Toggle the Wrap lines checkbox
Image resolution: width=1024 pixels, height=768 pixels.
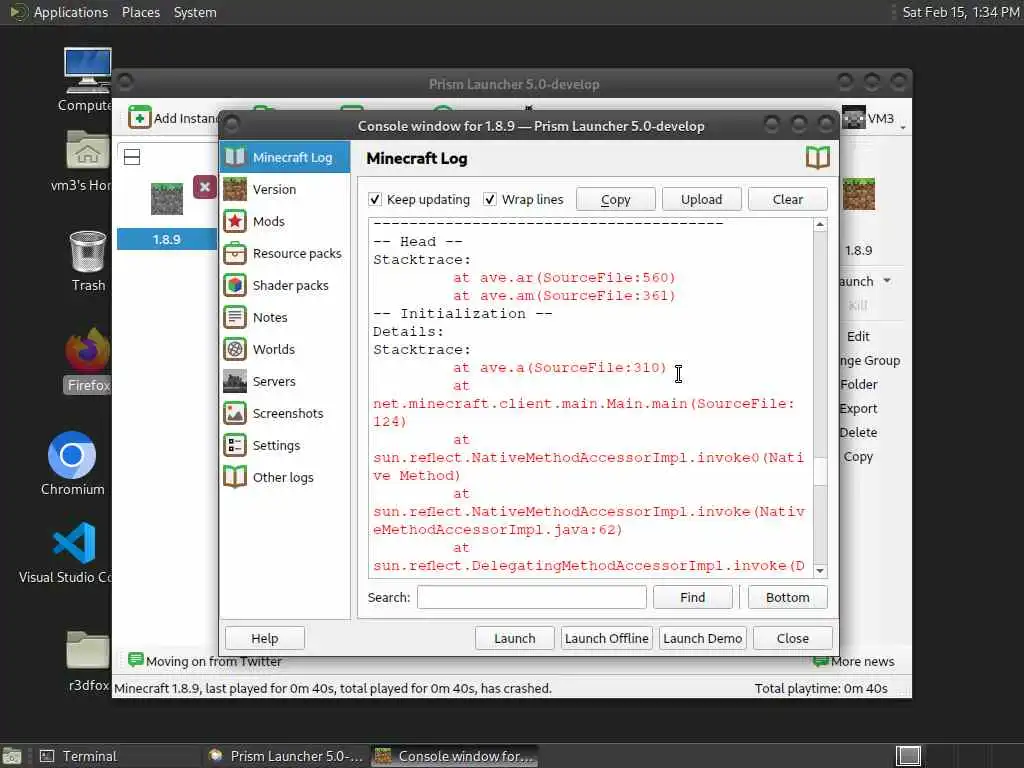[x=490, y=199]
